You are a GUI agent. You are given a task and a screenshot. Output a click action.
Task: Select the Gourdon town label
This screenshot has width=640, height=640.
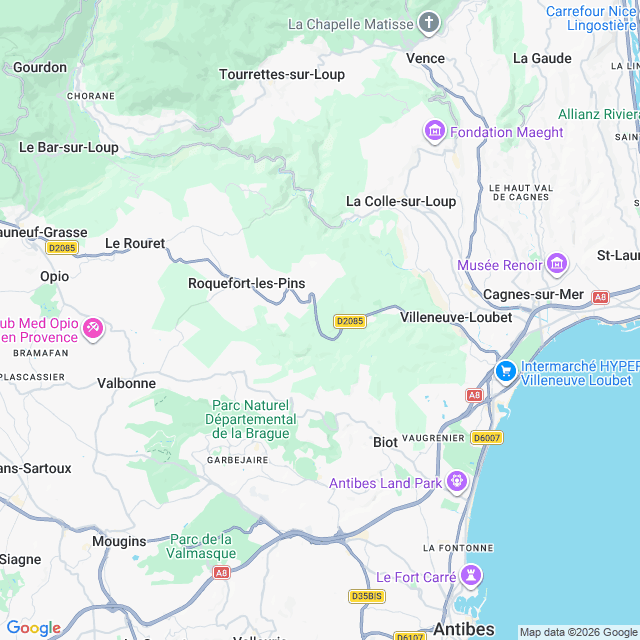pyautogui.click(x=40, y=67)
